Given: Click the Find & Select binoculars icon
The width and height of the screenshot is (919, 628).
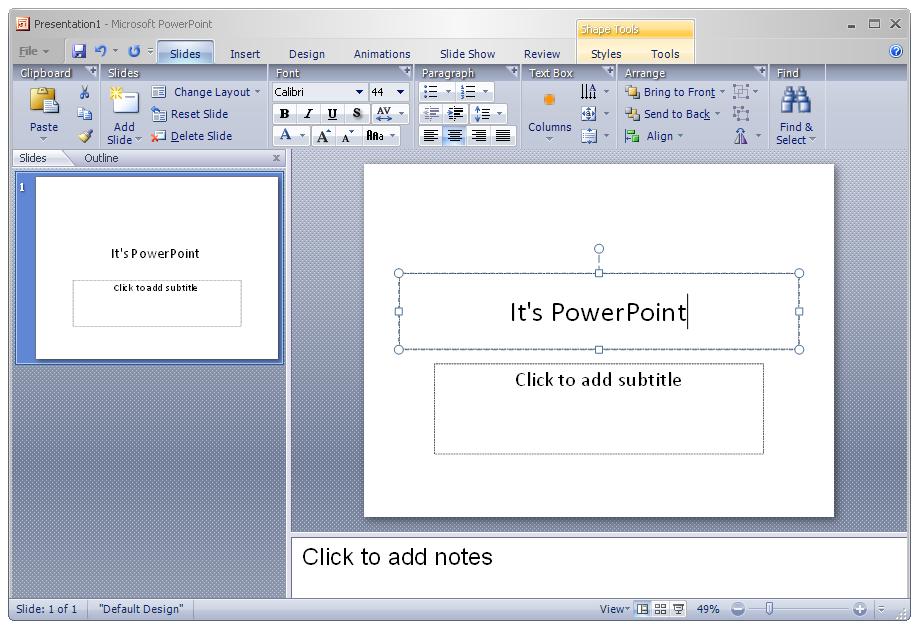Looking at the screenshot, I should pyautogui.click(x=795, y=100).
